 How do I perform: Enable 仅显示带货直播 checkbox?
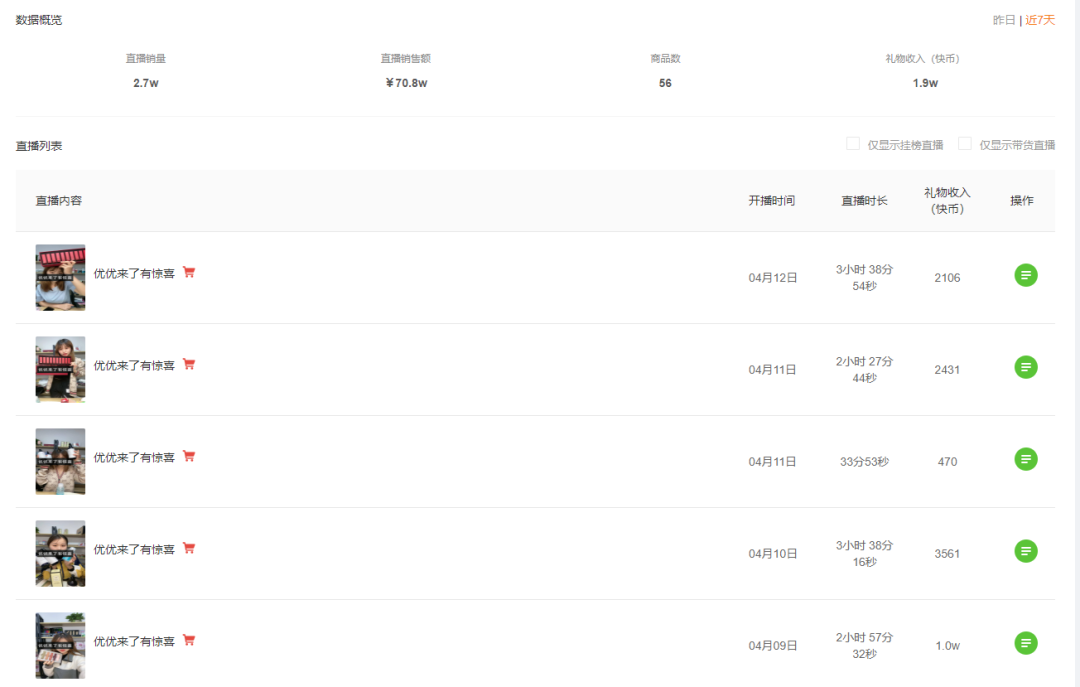(965, 143)
